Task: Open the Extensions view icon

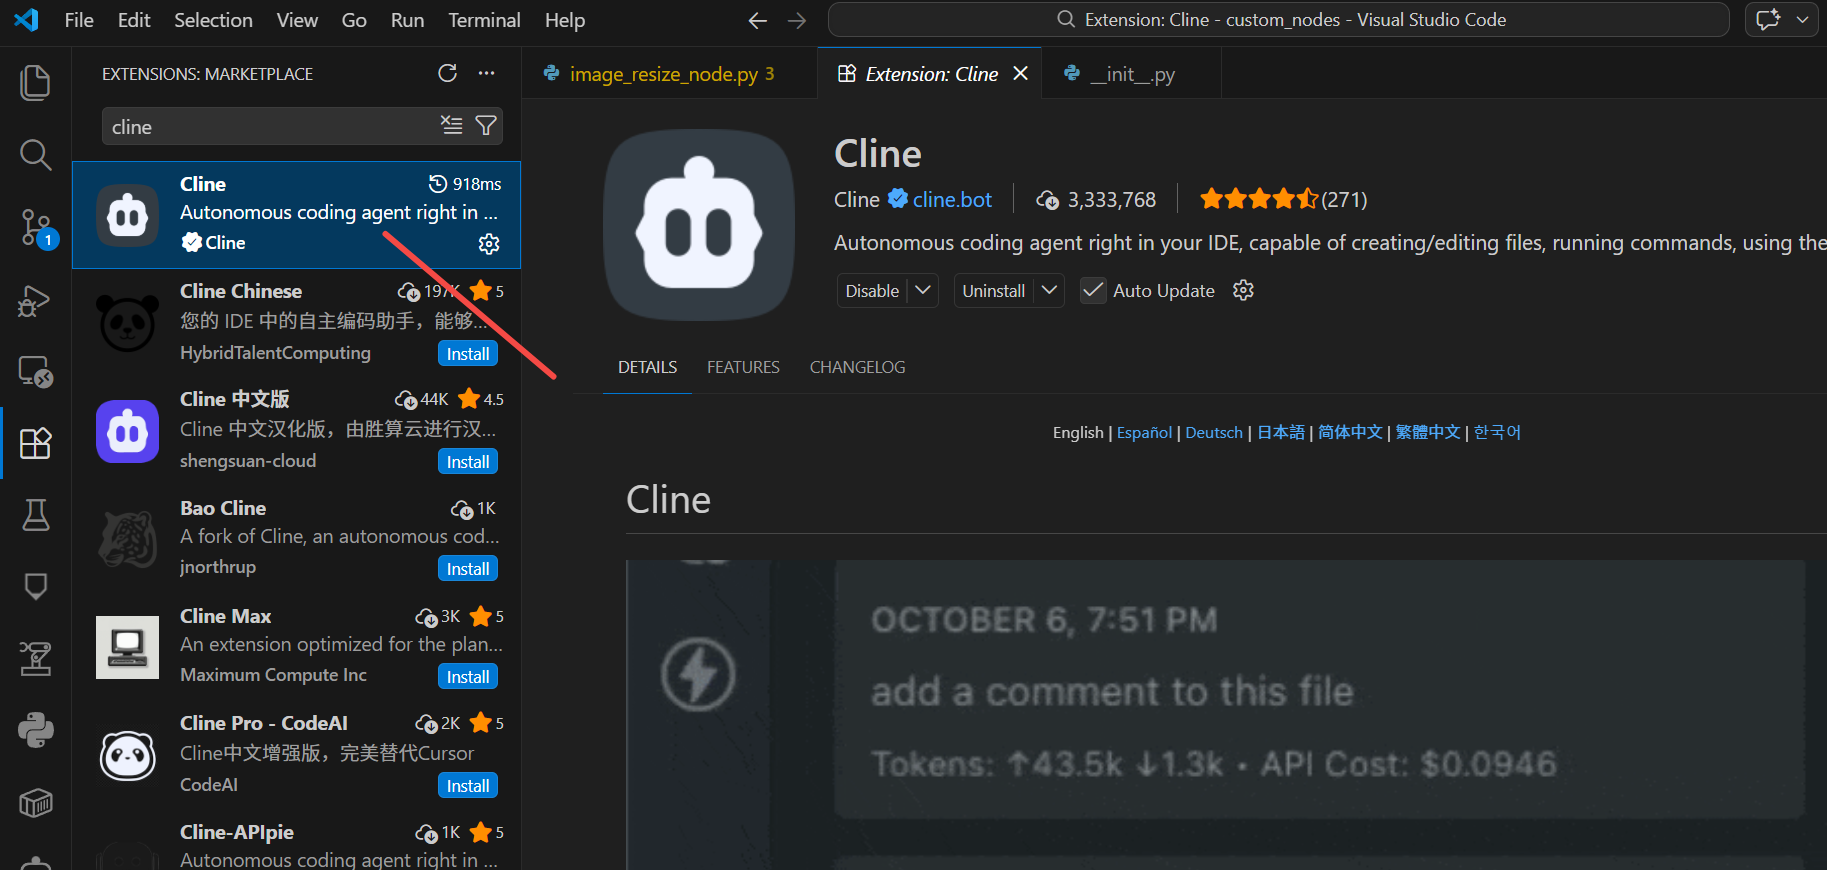Action: coord(35,443)
